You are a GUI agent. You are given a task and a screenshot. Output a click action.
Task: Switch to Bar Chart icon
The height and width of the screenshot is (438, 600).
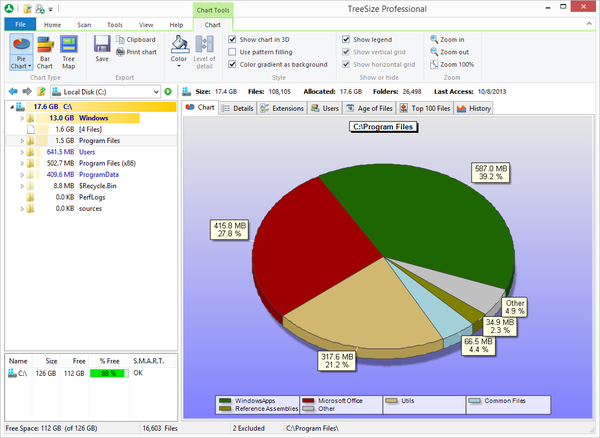[45, 44]
